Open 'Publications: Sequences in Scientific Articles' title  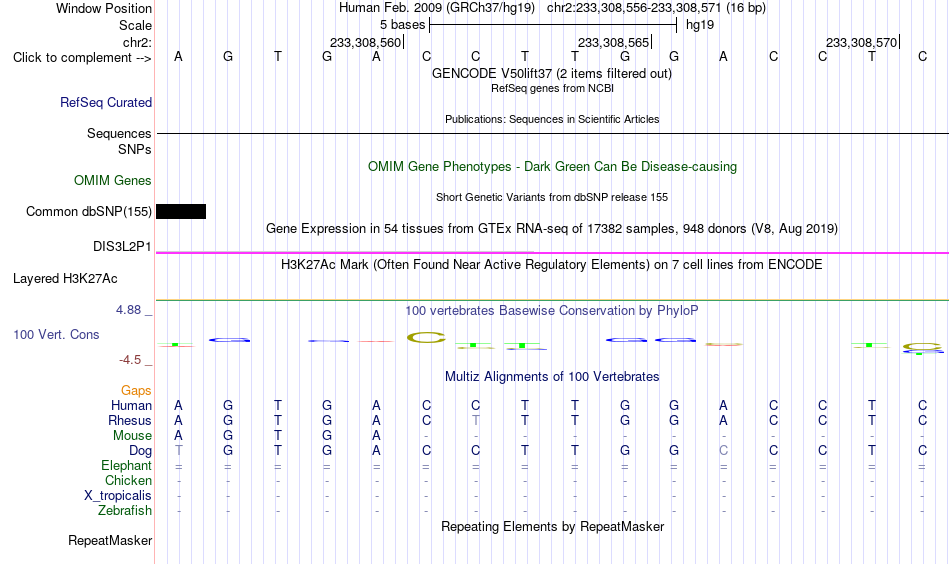tap(552, 119)
